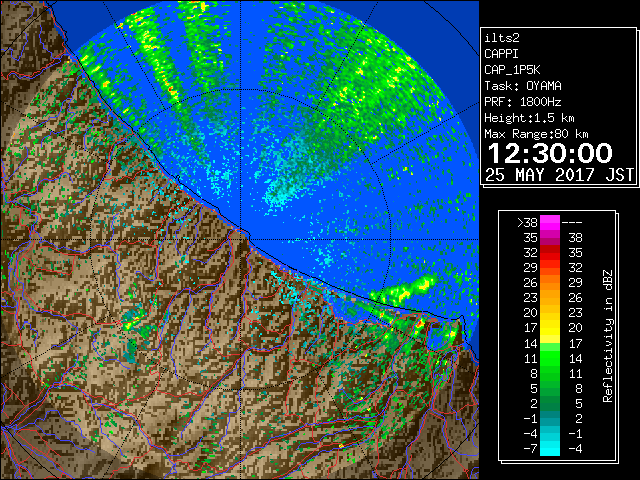Click the 'CAP_1P5K' text
640x480 pixels.
click(512, 70)
